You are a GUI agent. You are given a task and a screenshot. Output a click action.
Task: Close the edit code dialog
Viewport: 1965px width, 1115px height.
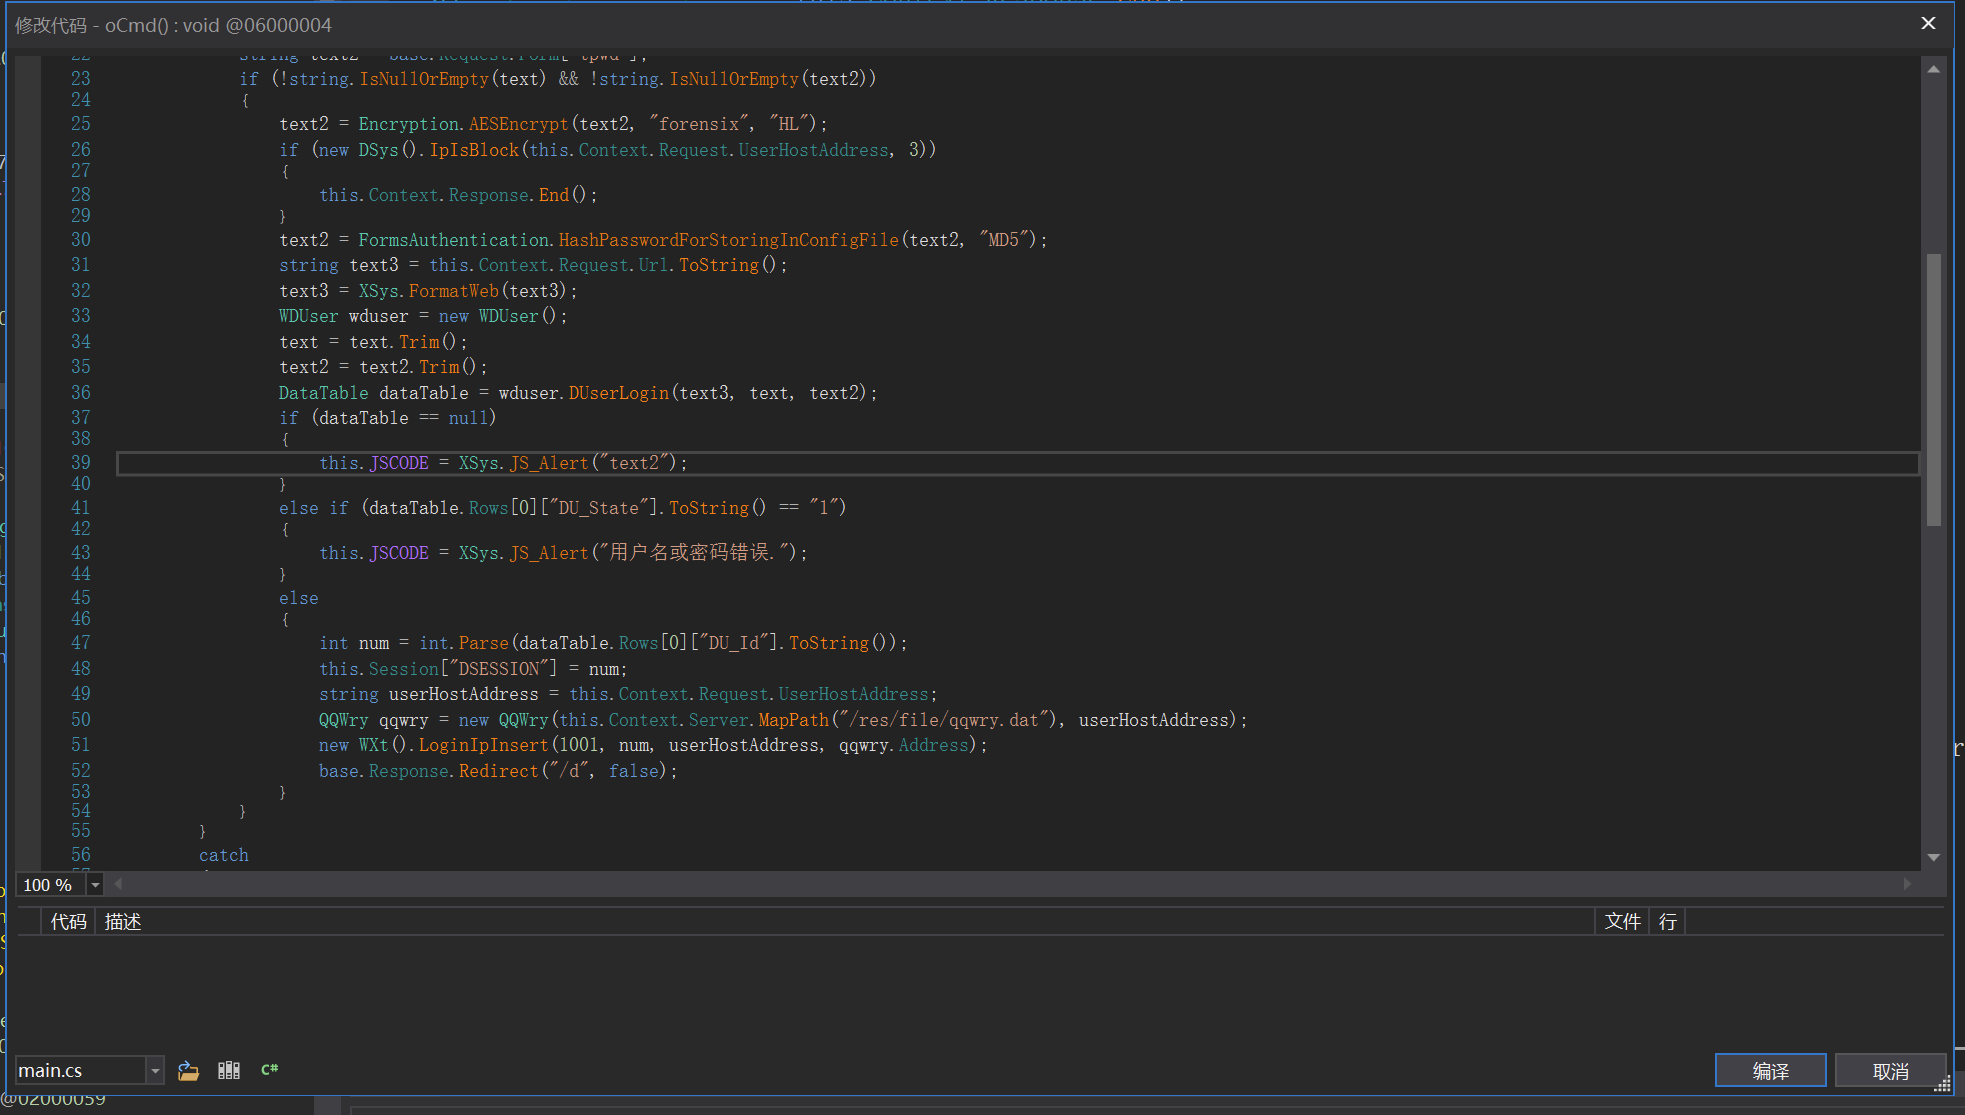tap(1928, 23)
